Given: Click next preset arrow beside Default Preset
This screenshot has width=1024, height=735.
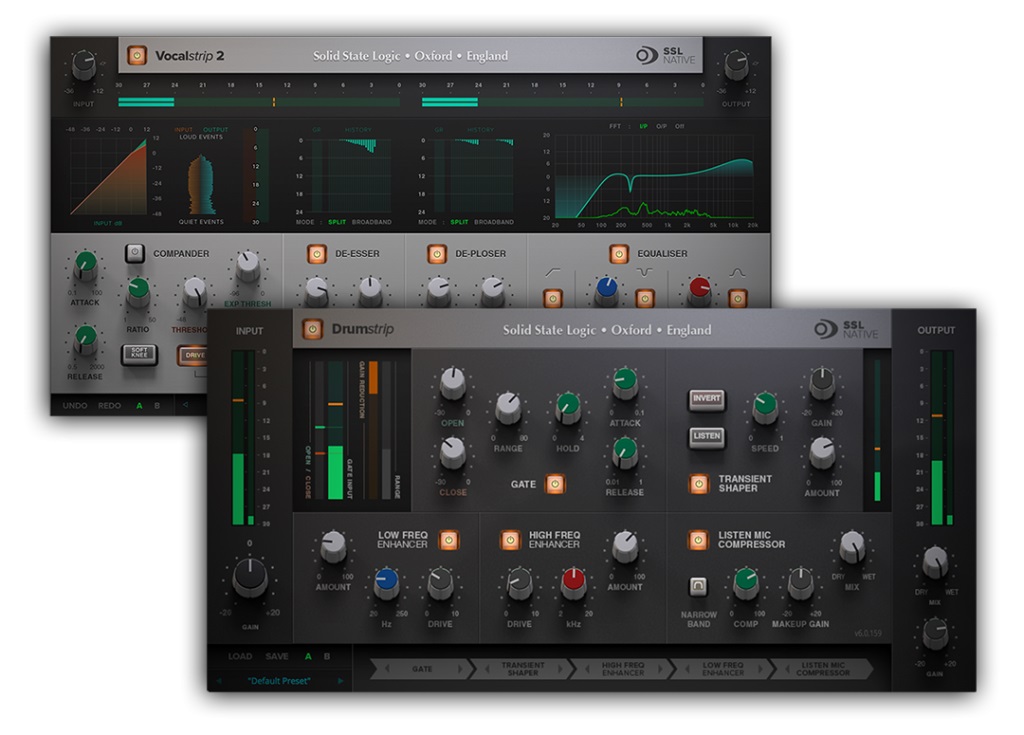Looking at the screenshot, I should click(340, 681).
